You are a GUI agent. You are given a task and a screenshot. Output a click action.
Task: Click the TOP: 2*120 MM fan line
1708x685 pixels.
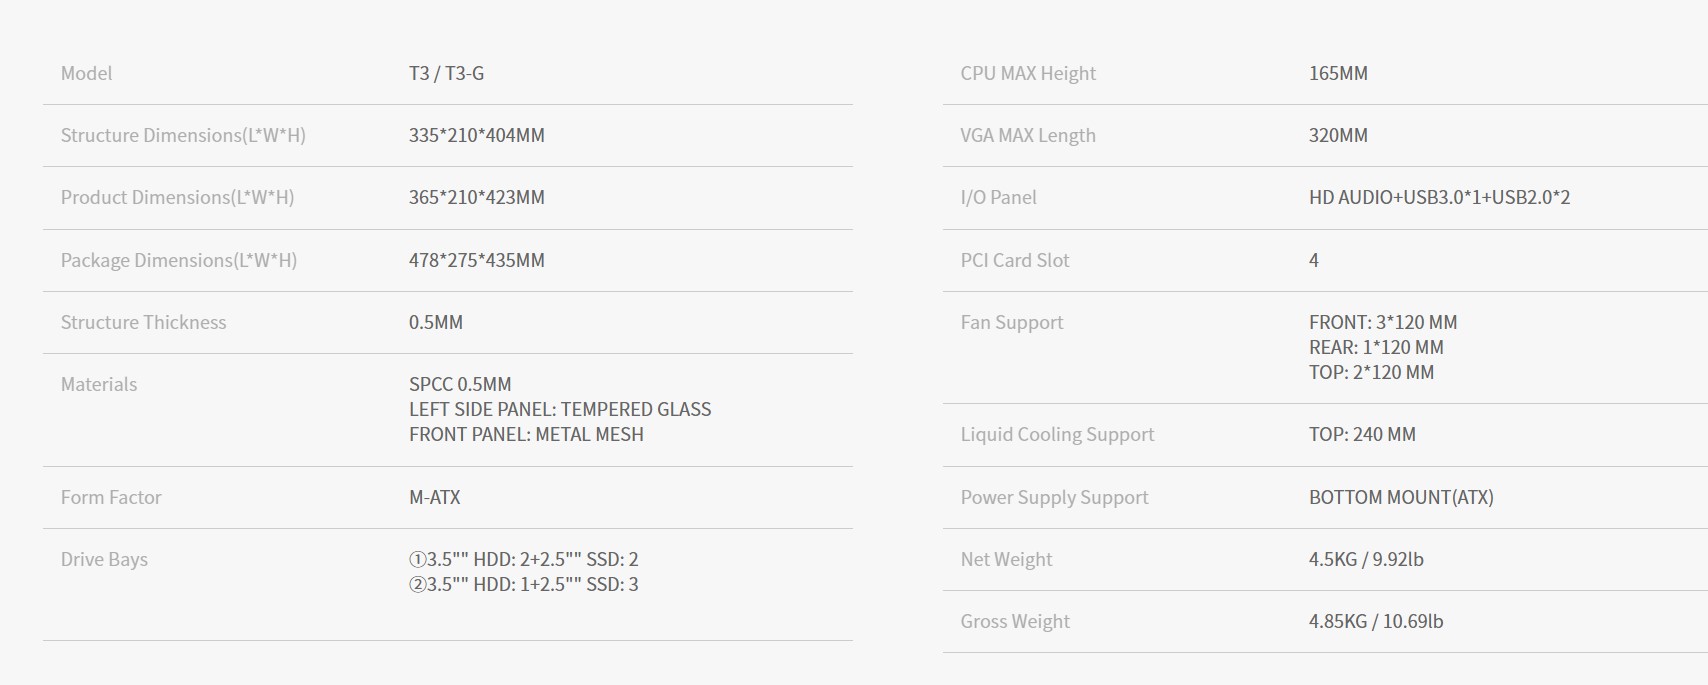(x=1371, y=372)
